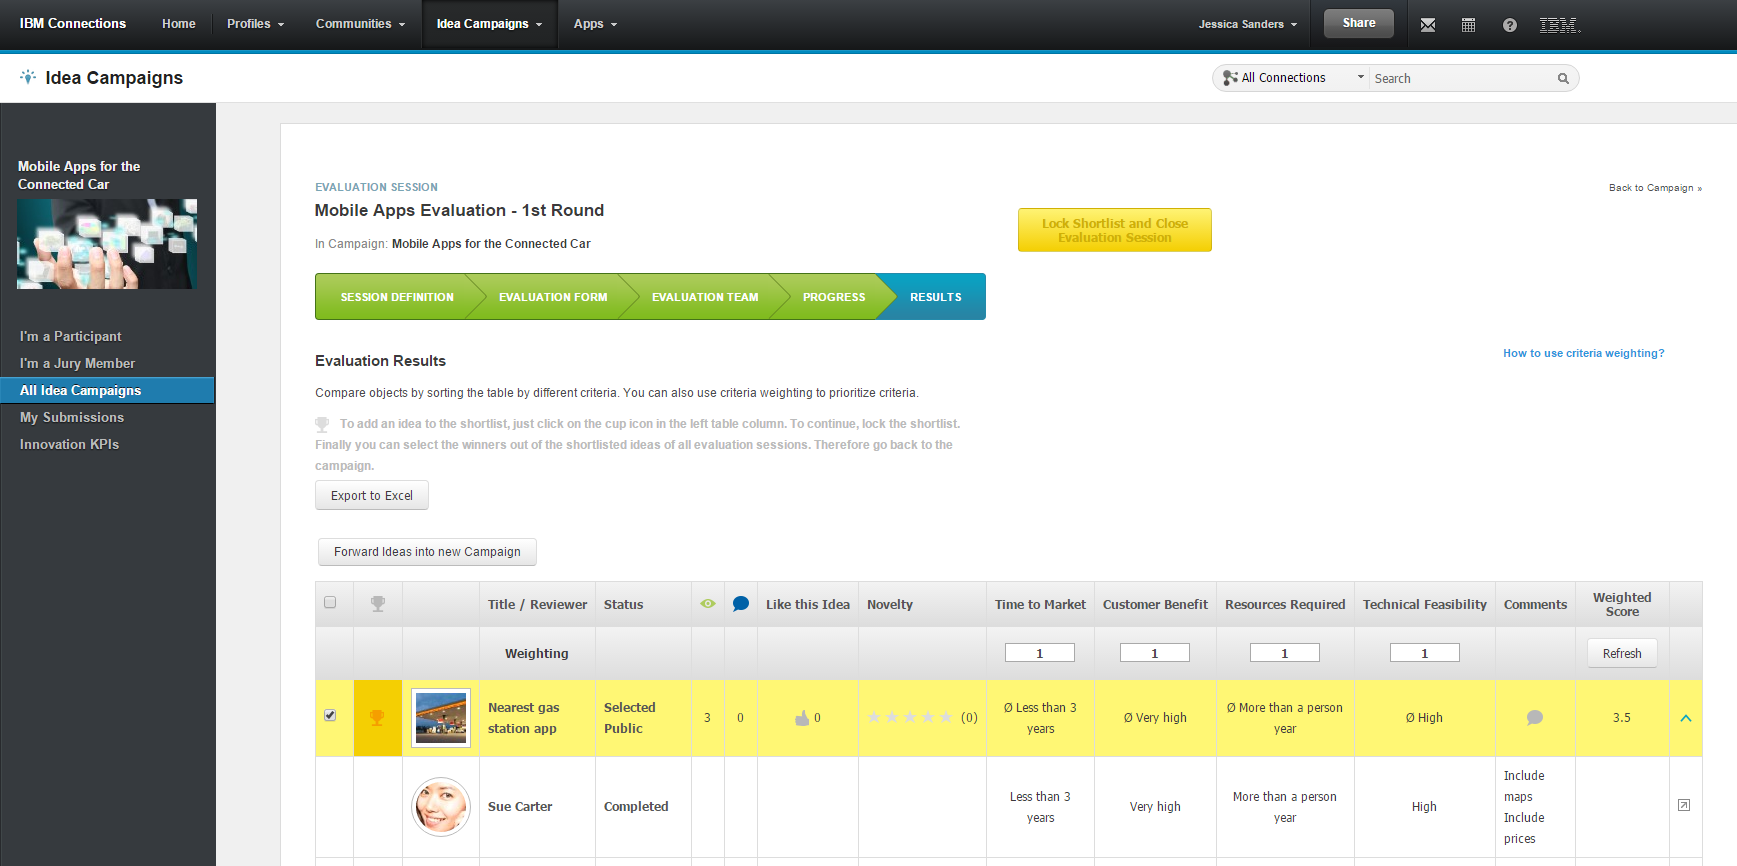Collapse the Nearest gas station app row
The width and height of the screenshot is (1737, 866).
[x=1685, y=718]
